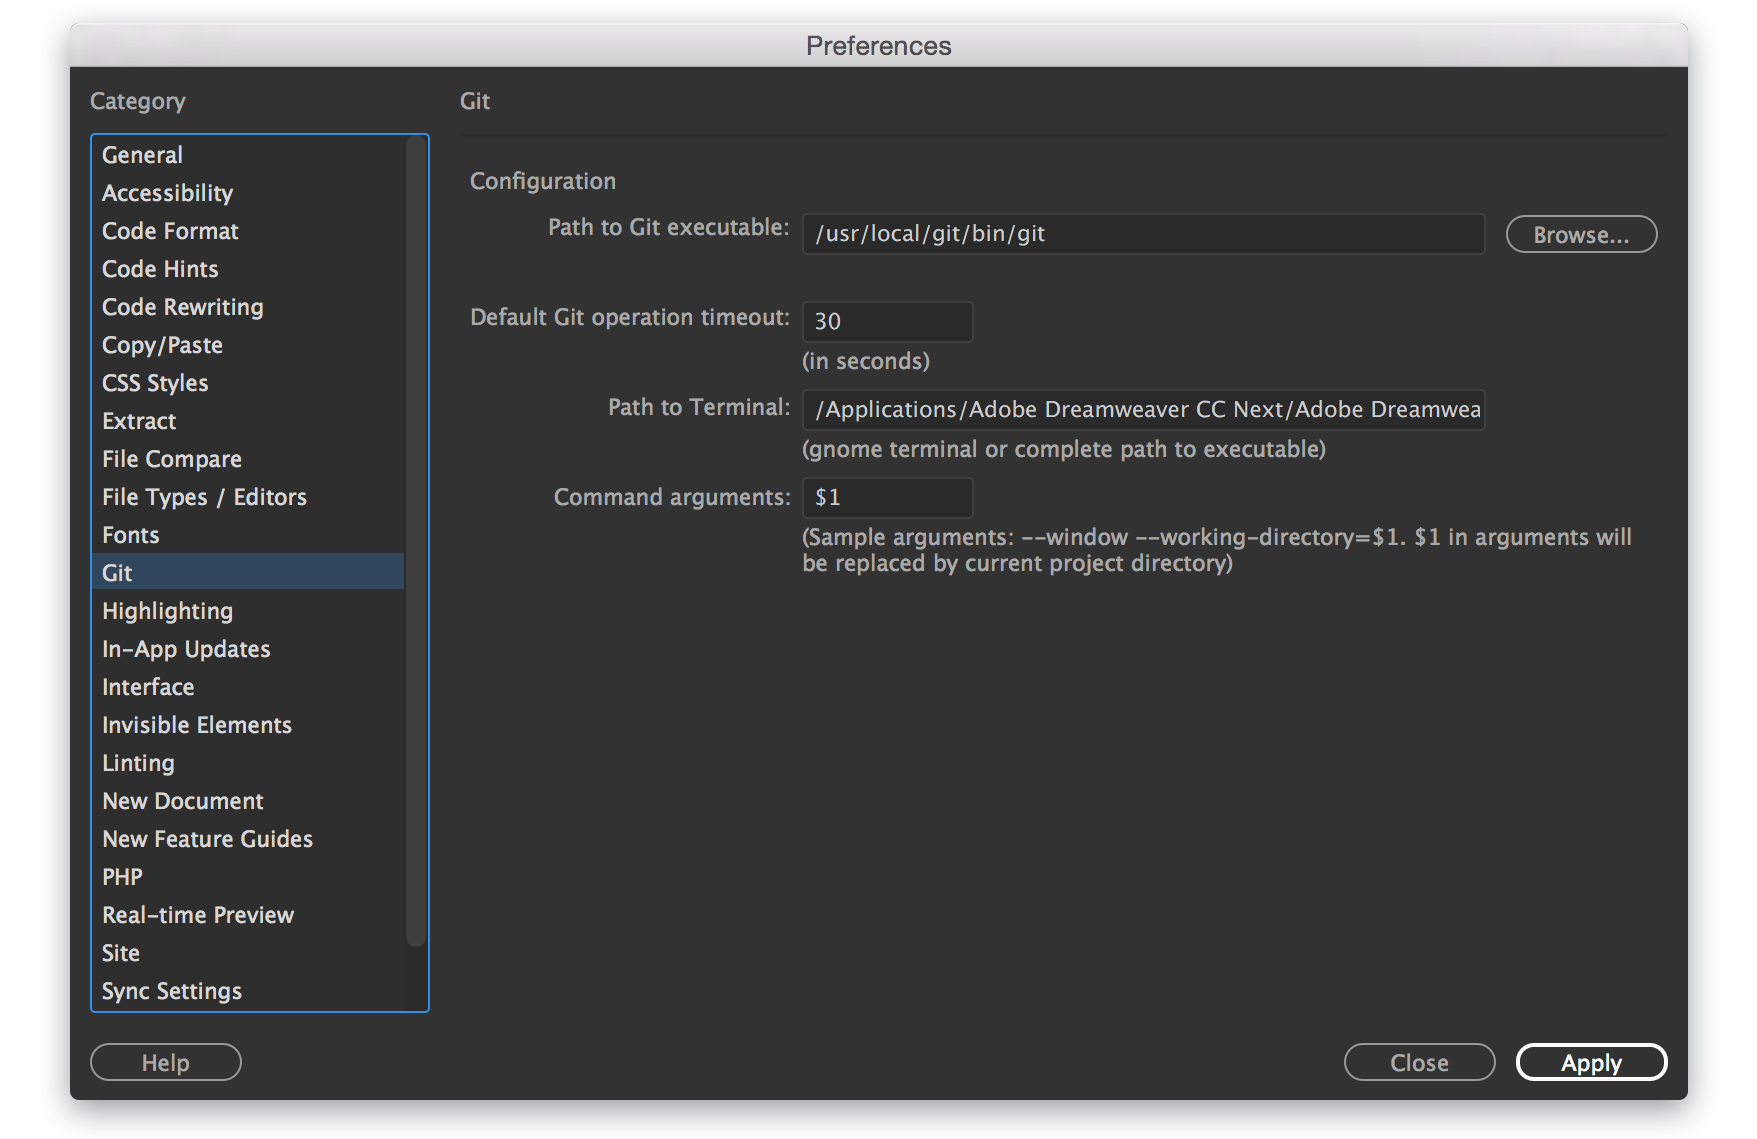Edit the Default Git operation timeout field

coord(886,320)
